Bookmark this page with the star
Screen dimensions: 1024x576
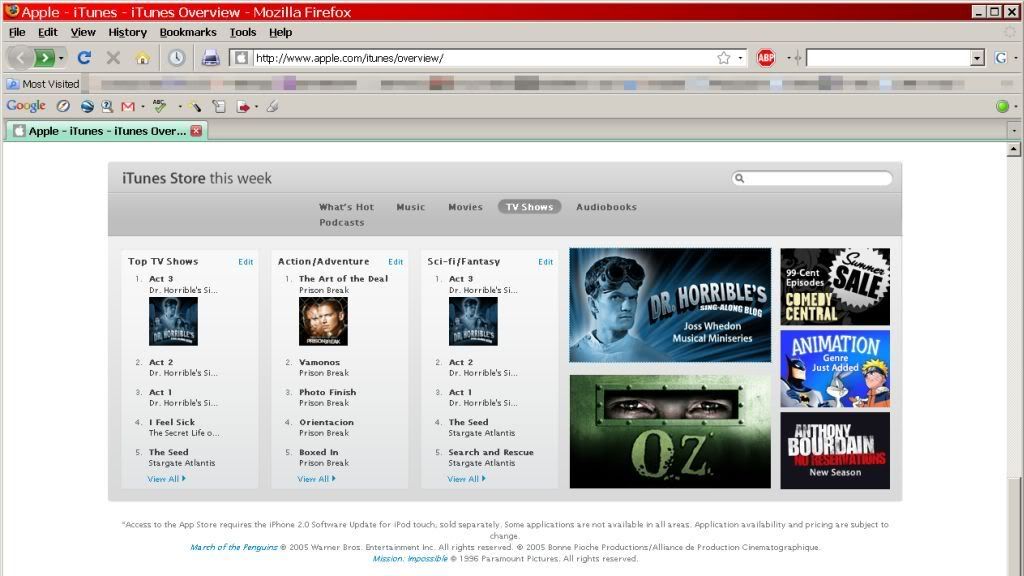coord(724,58)
